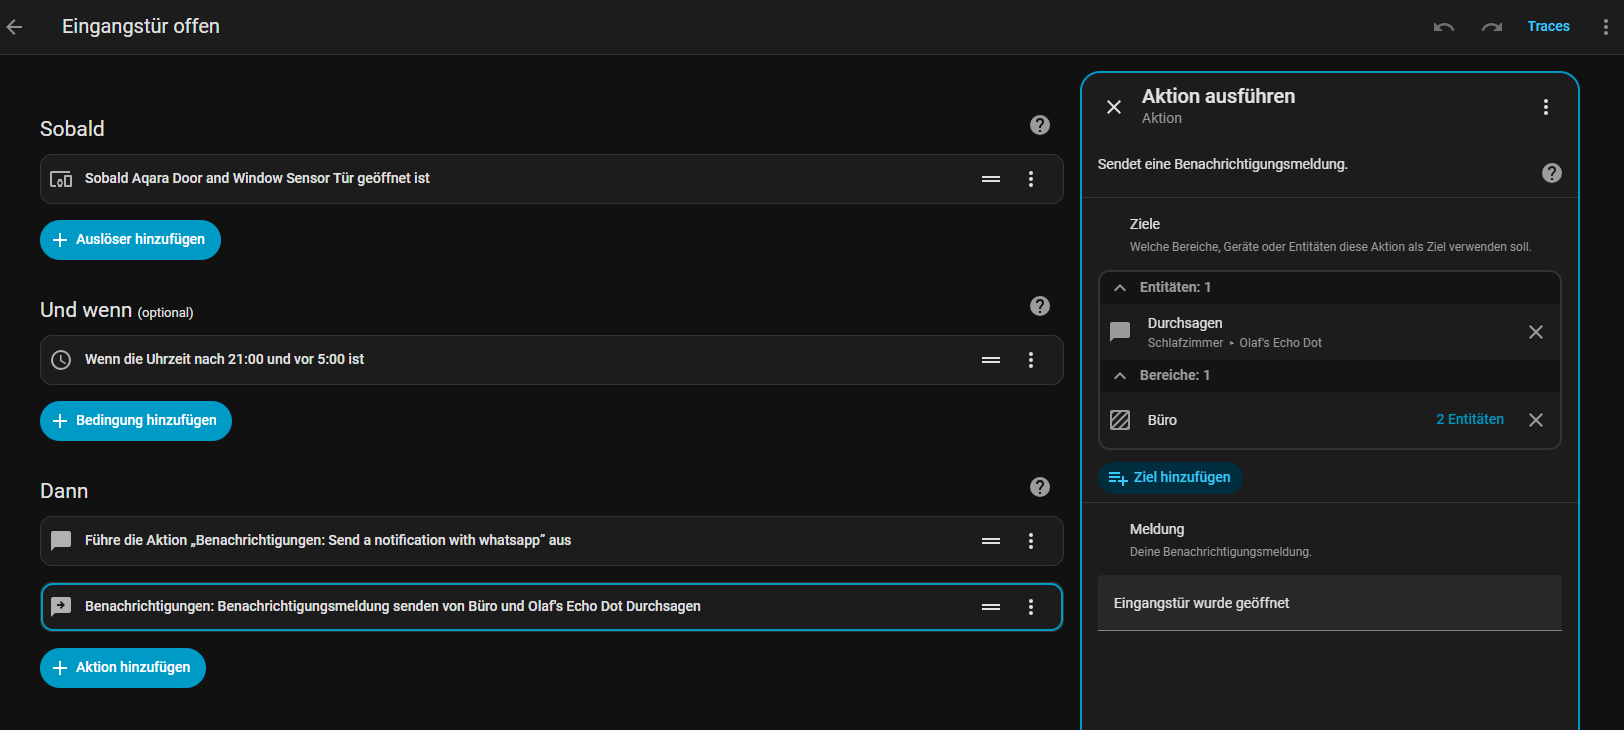Viewport: 1624px width, 730px height.
Task: Collapse the Bereiche: 1 group
Action: (x=1120, y=376)
